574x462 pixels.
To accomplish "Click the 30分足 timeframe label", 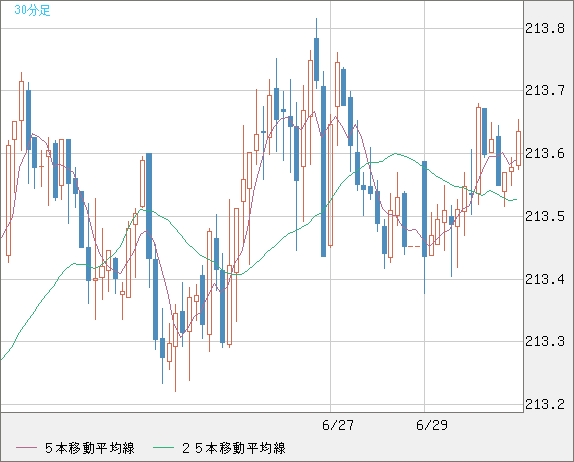I will 32,10.
